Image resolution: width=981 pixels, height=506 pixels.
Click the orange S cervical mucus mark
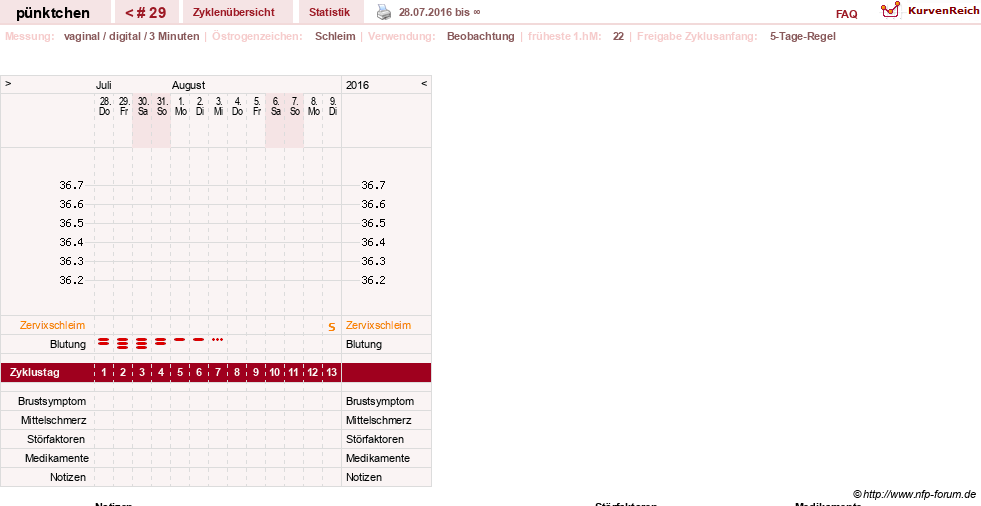click(332, 326)
